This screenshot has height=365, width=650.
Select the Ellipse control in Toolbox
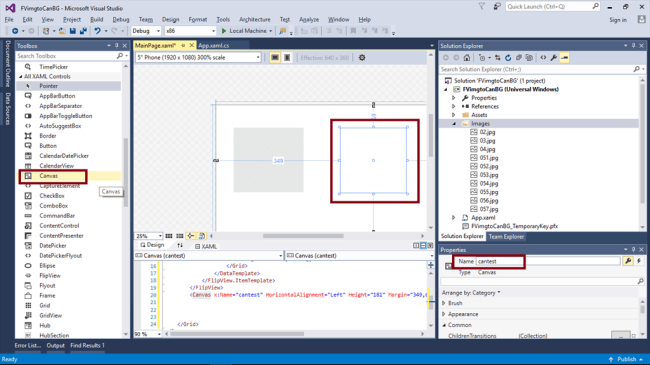pyautogui.click(x=47, y=266)
